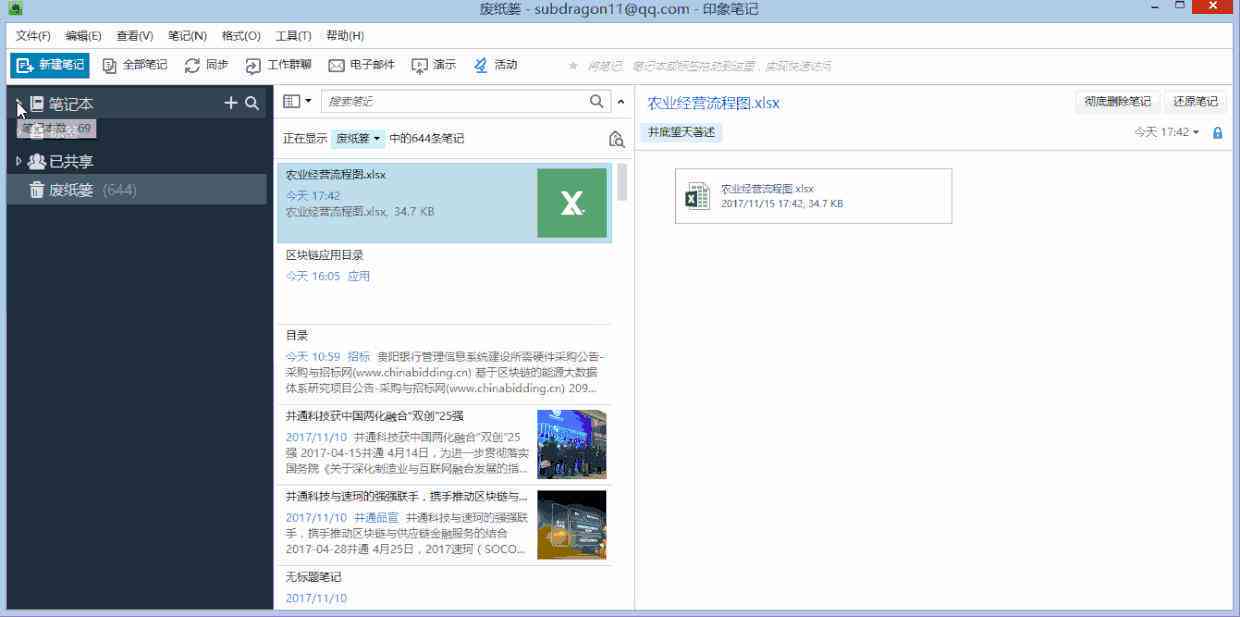Open the 格式(O) menu
1240x617 pixels.
point(241,36)
